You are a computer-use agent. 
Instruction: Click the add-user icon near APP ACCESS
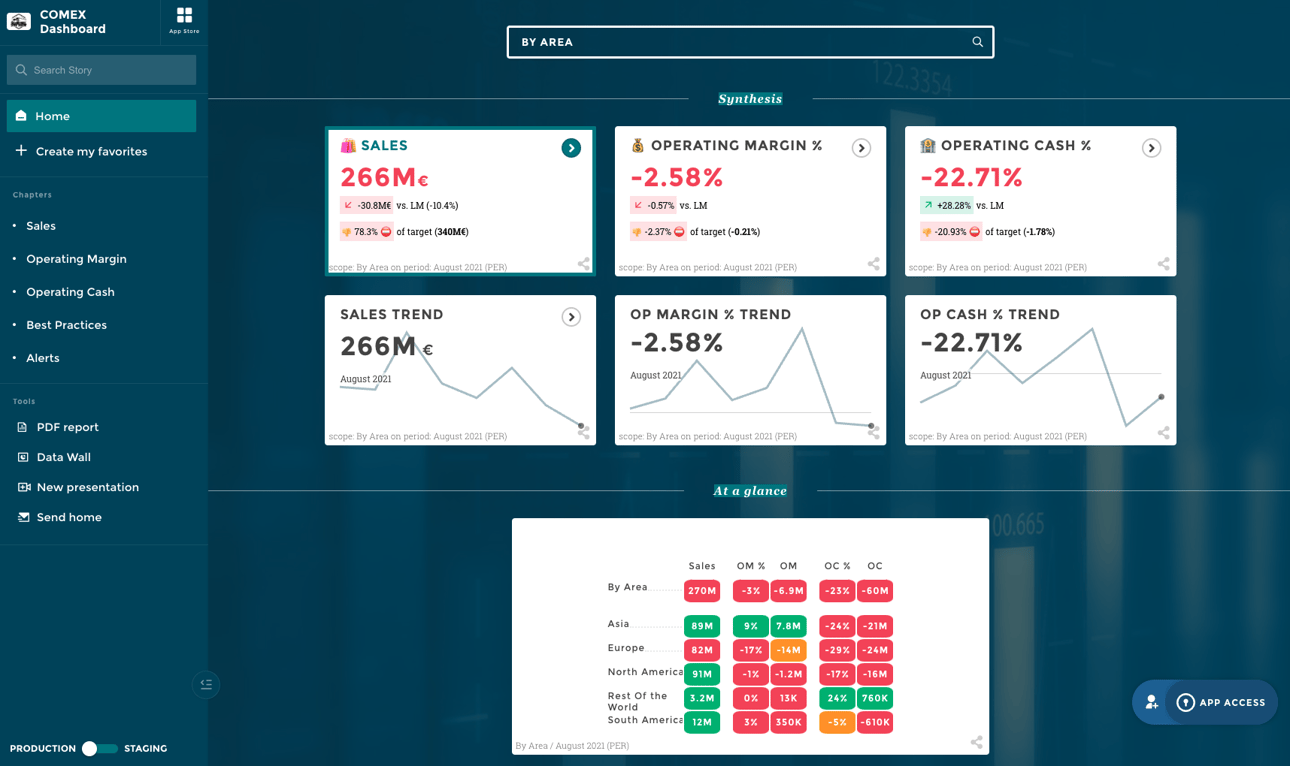tap(1152, 702)
